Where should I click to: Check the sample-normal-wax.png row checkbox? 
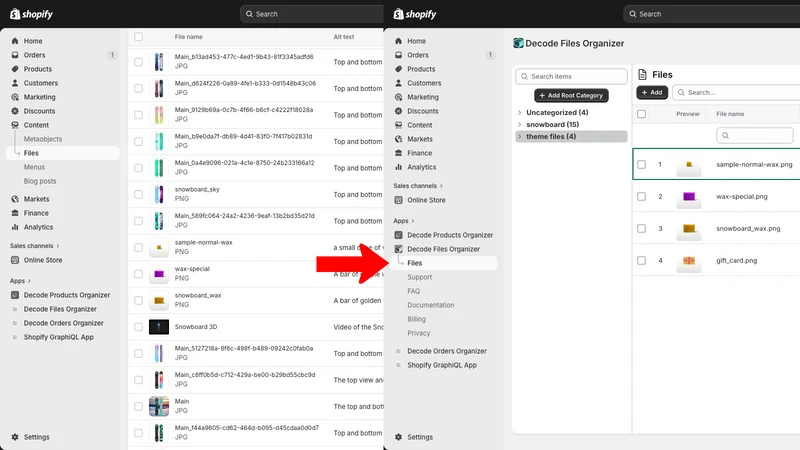pyautogui.click(x=641, y=164)
